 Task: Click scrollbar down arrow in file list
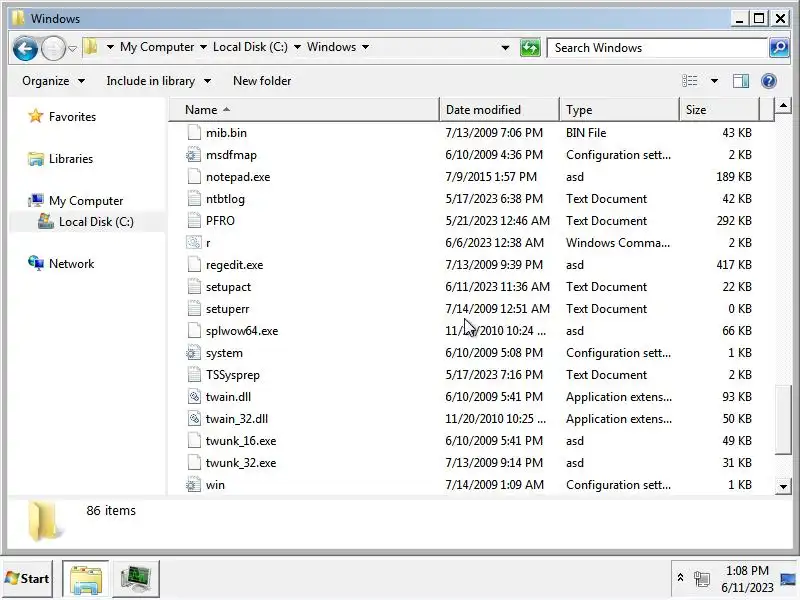click(x=783, y=486)
